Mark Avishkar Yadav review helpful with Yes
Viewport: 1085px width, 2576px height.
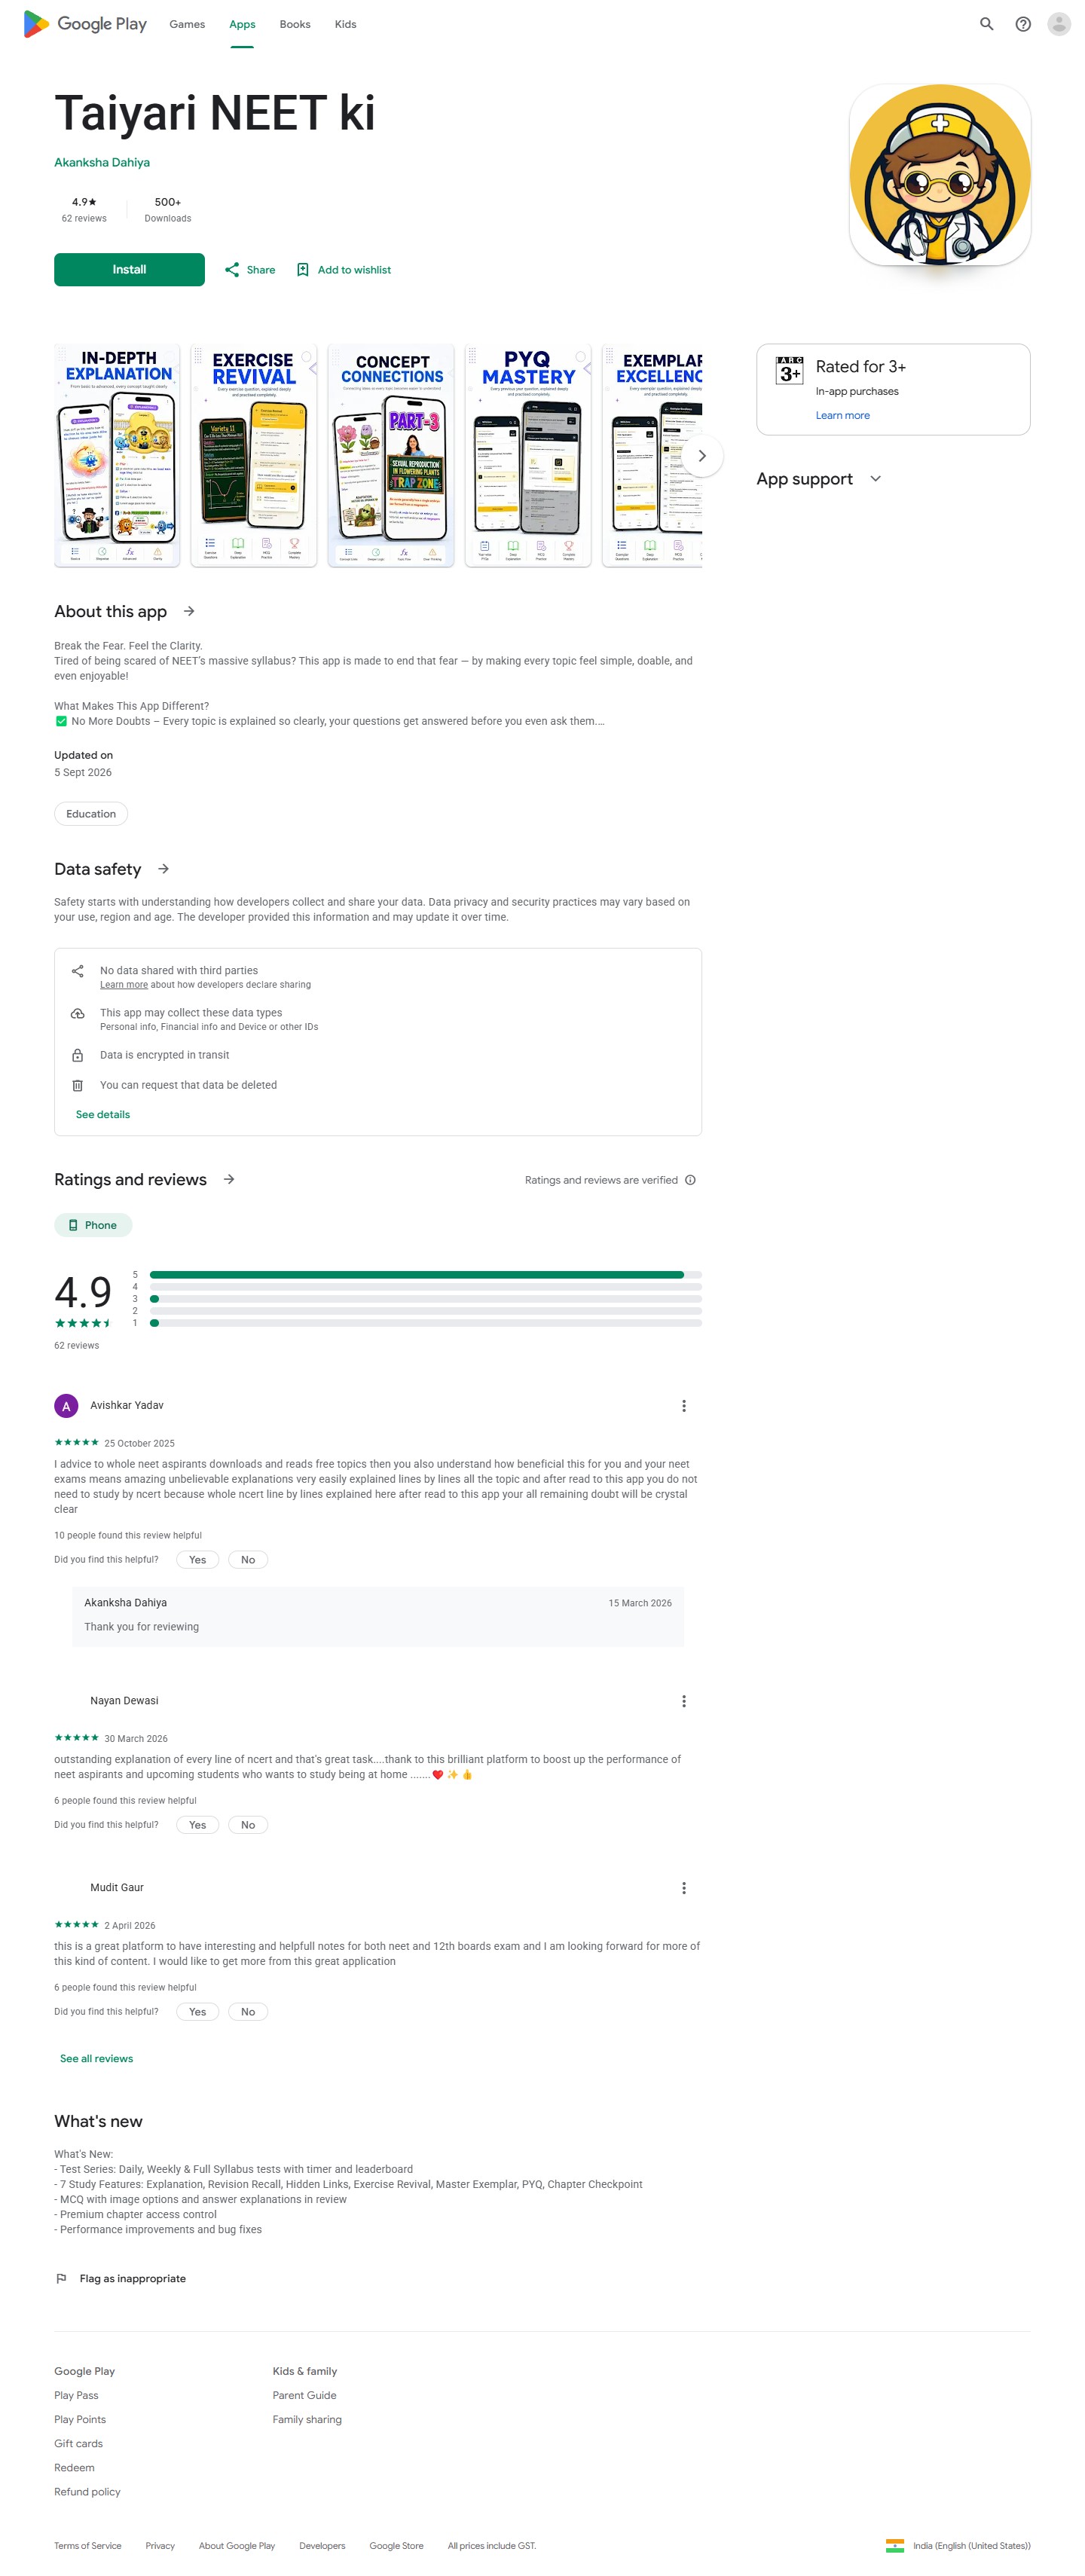[x=197, y=1559]
